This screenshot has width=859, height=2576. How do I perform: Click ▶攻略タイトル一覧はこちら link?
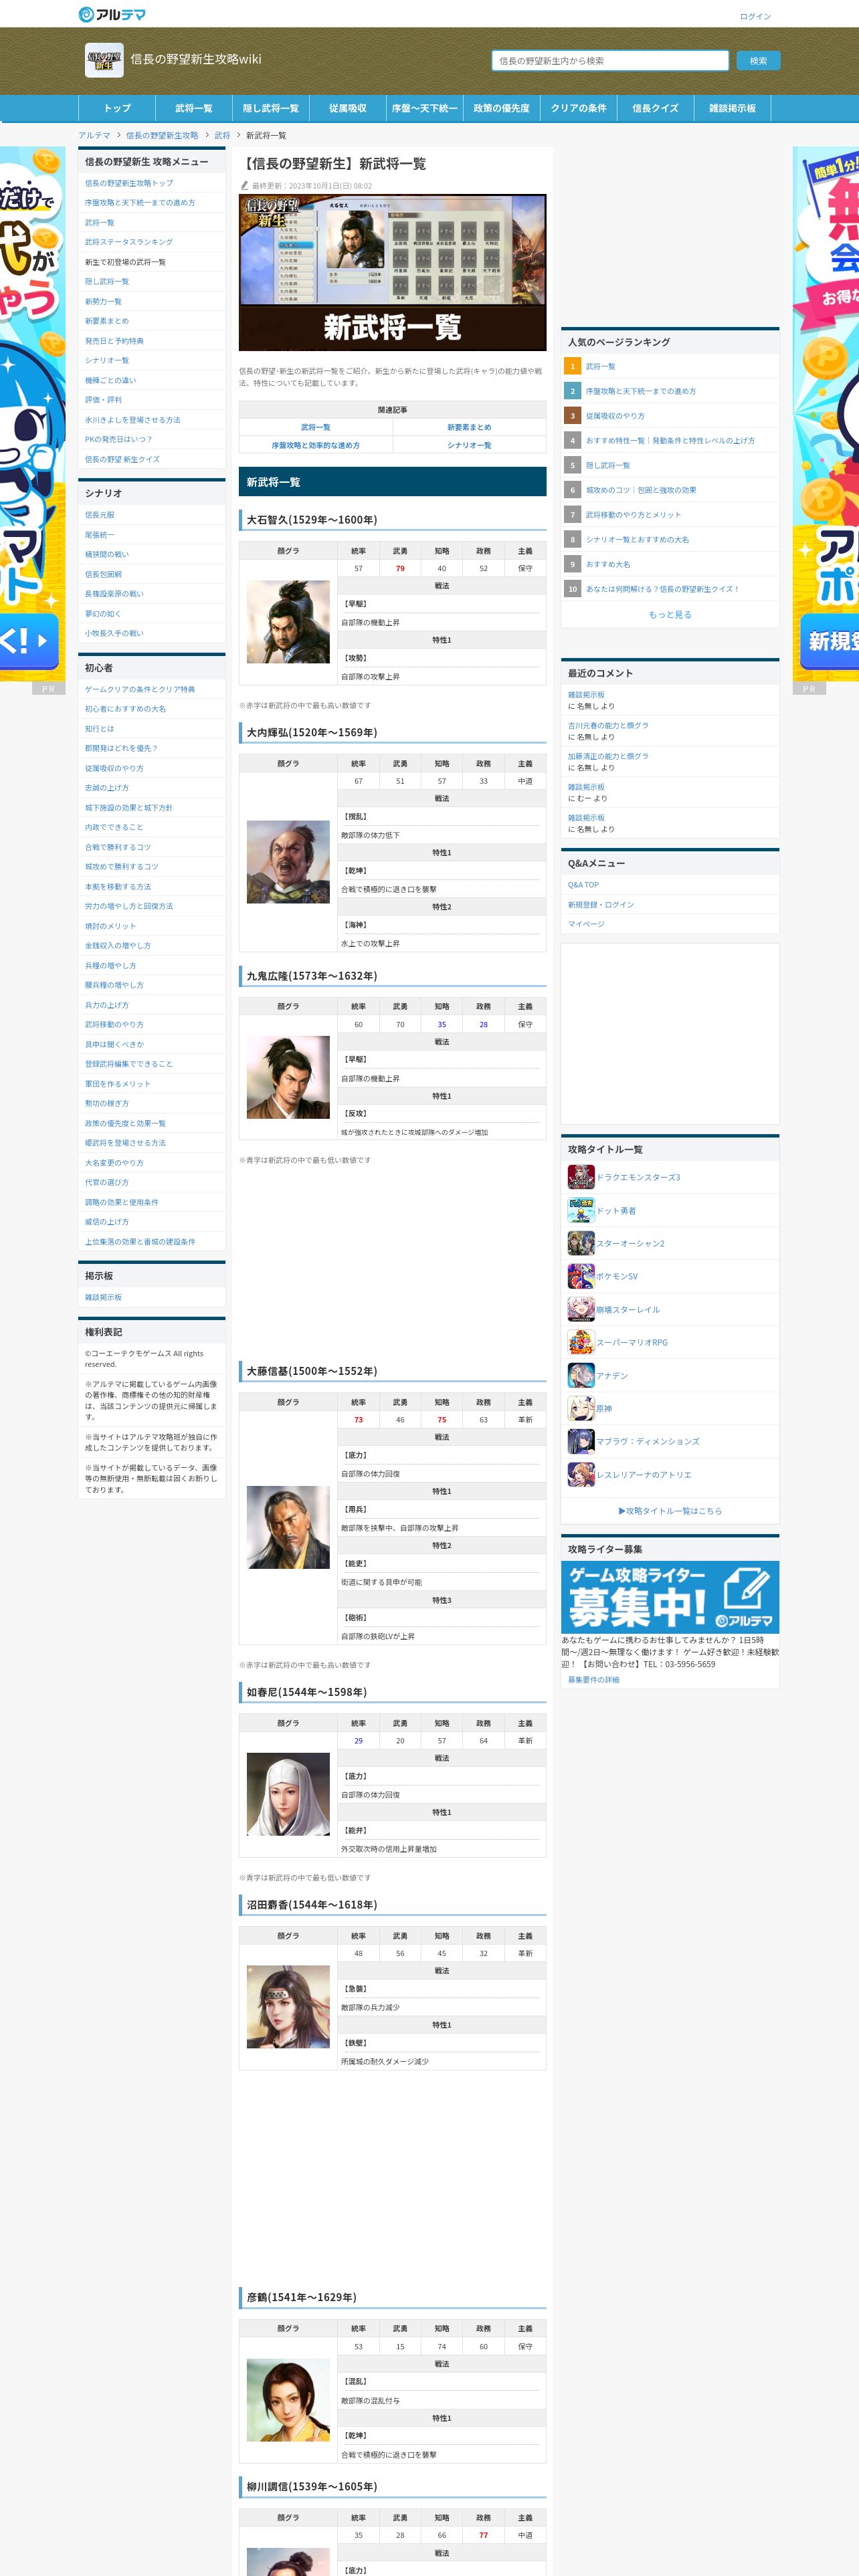(670, 1511)
